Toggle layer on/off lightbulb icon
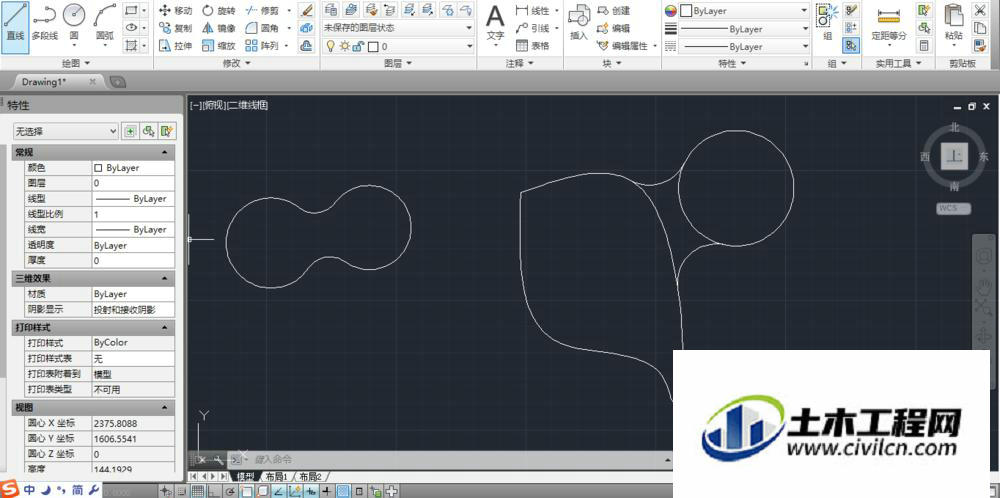1000x498 pixels. 330,46
